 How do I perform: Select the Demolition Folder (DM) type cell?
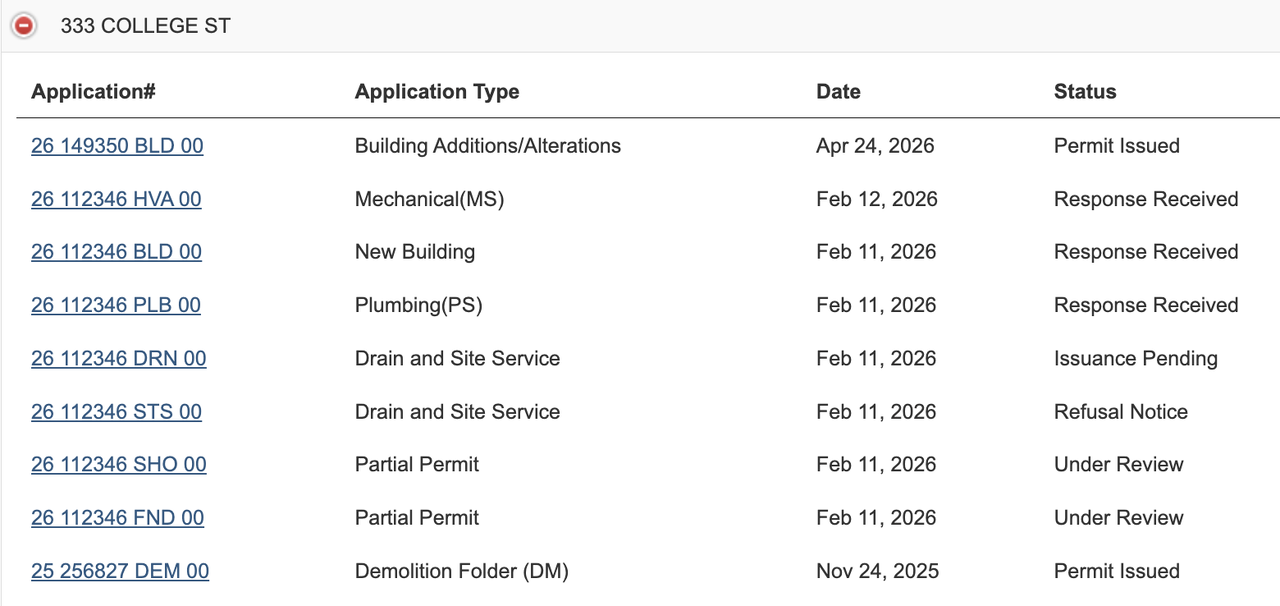462,571
